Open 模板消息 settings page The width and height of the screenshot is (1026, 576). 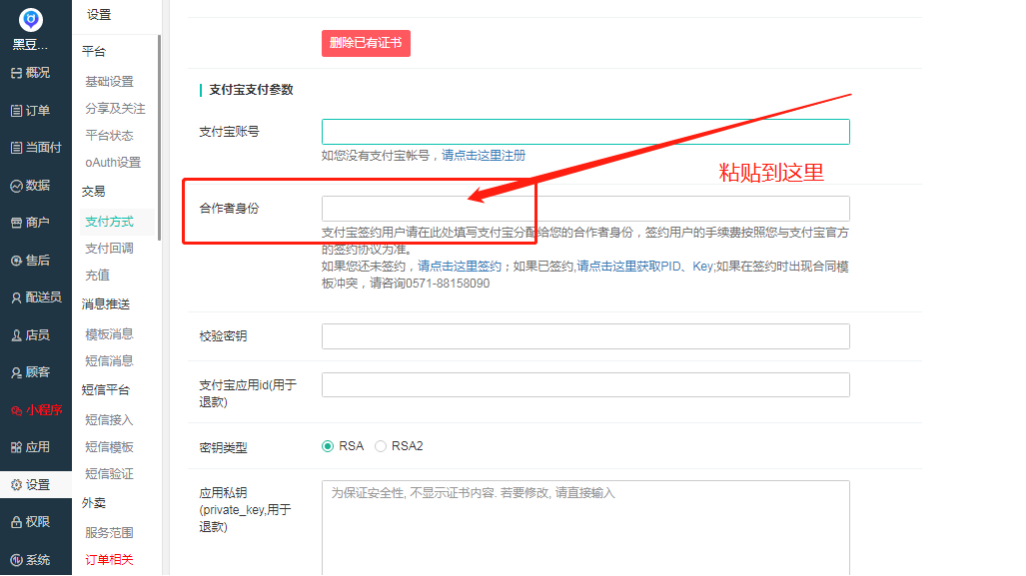109,334
